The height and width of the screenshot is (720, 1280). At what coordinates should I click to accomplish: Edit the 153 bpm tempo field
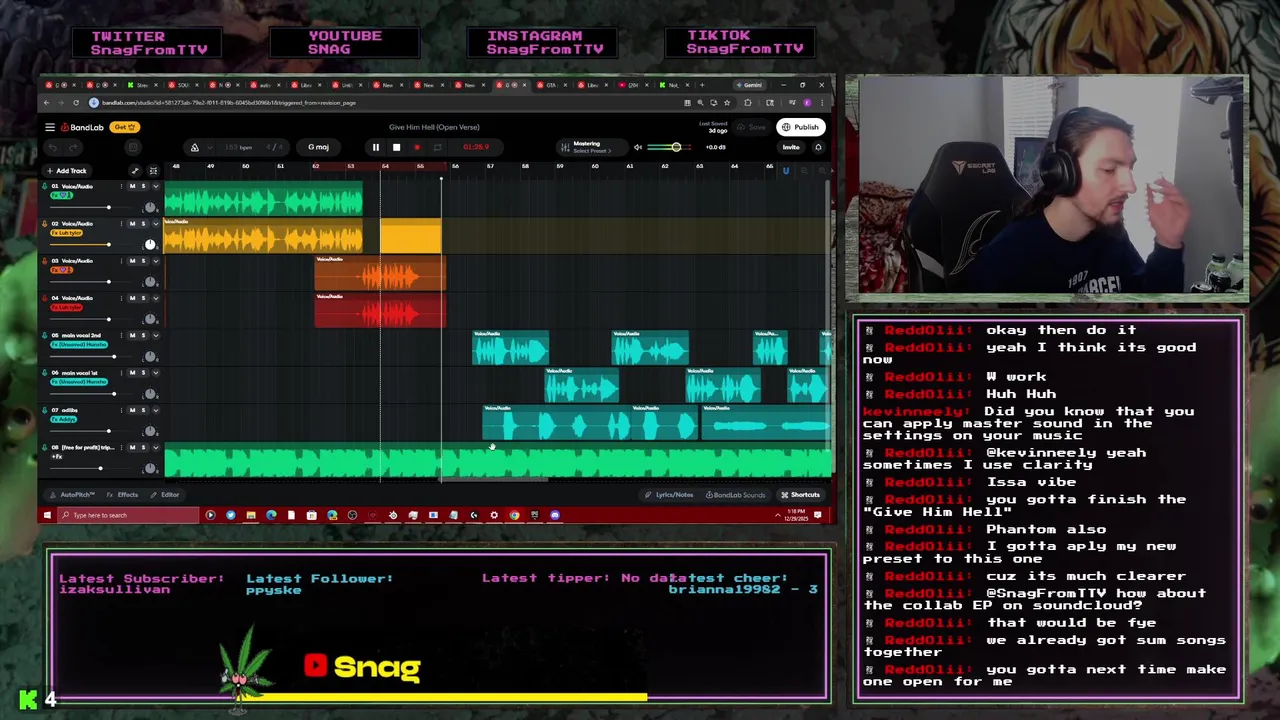pyautogui.click(x=238, y=147)
